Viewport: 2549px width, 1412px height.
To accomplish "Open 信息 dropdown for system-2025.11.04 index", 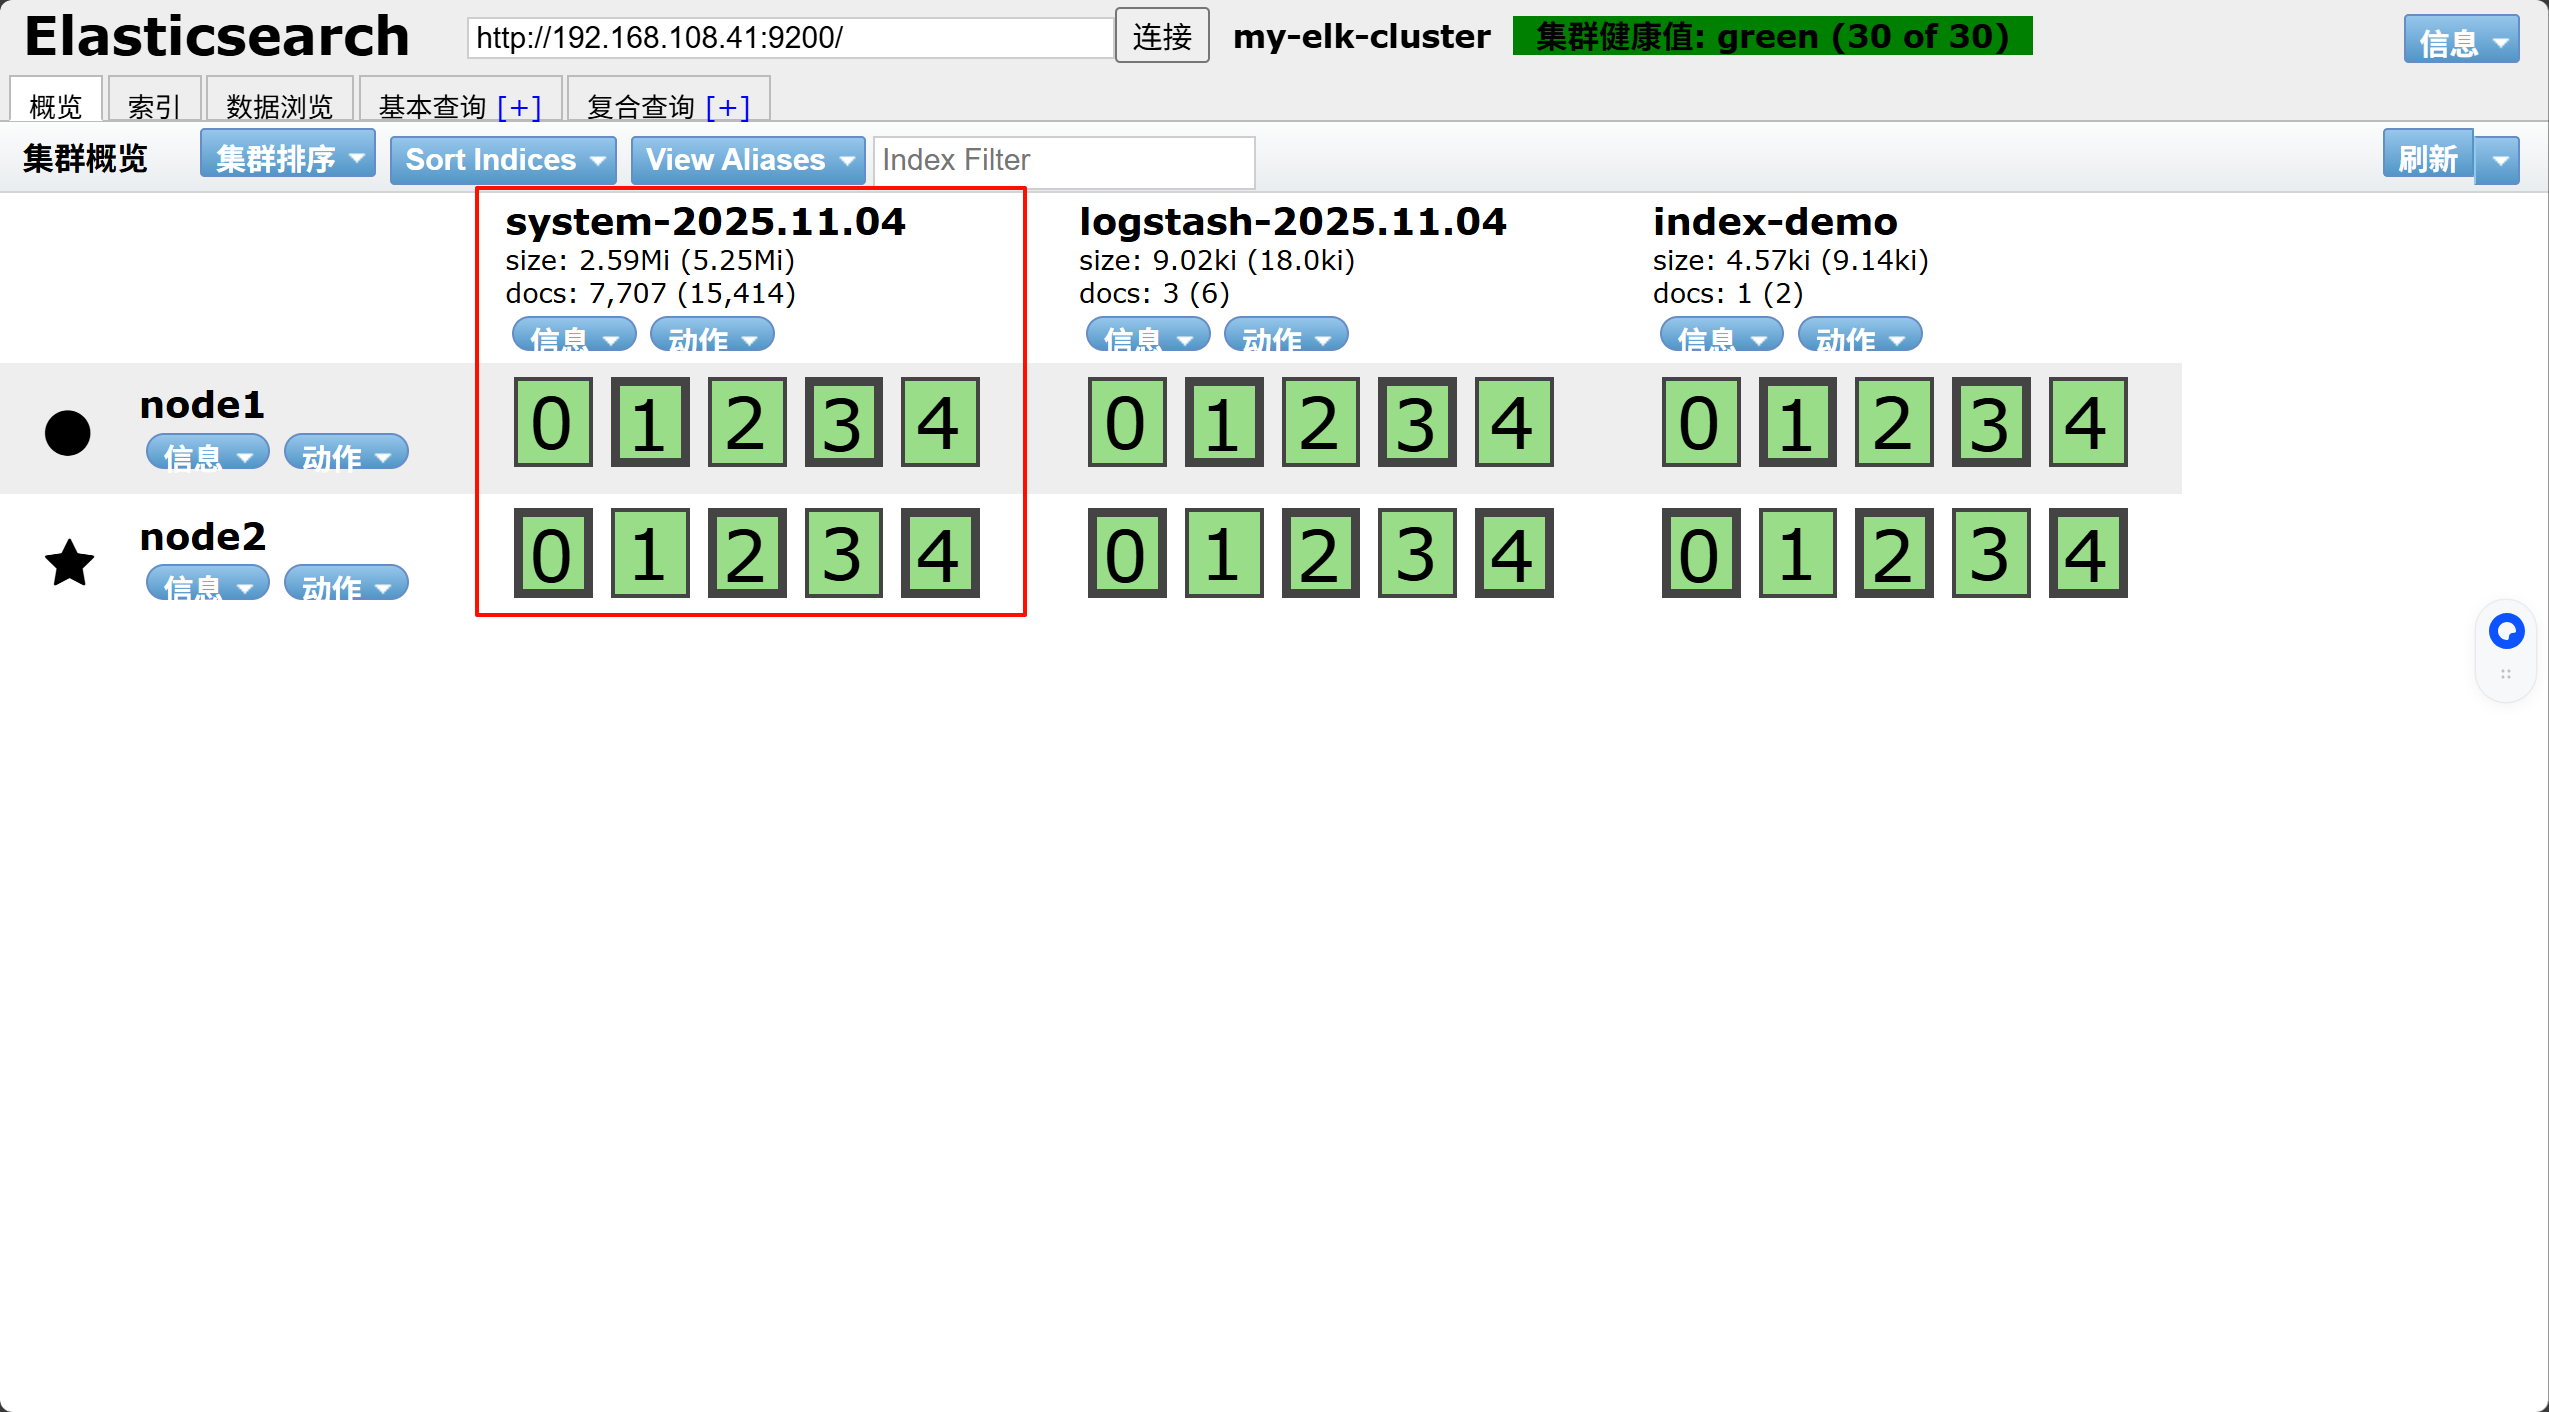I will (x=574, y=336).
